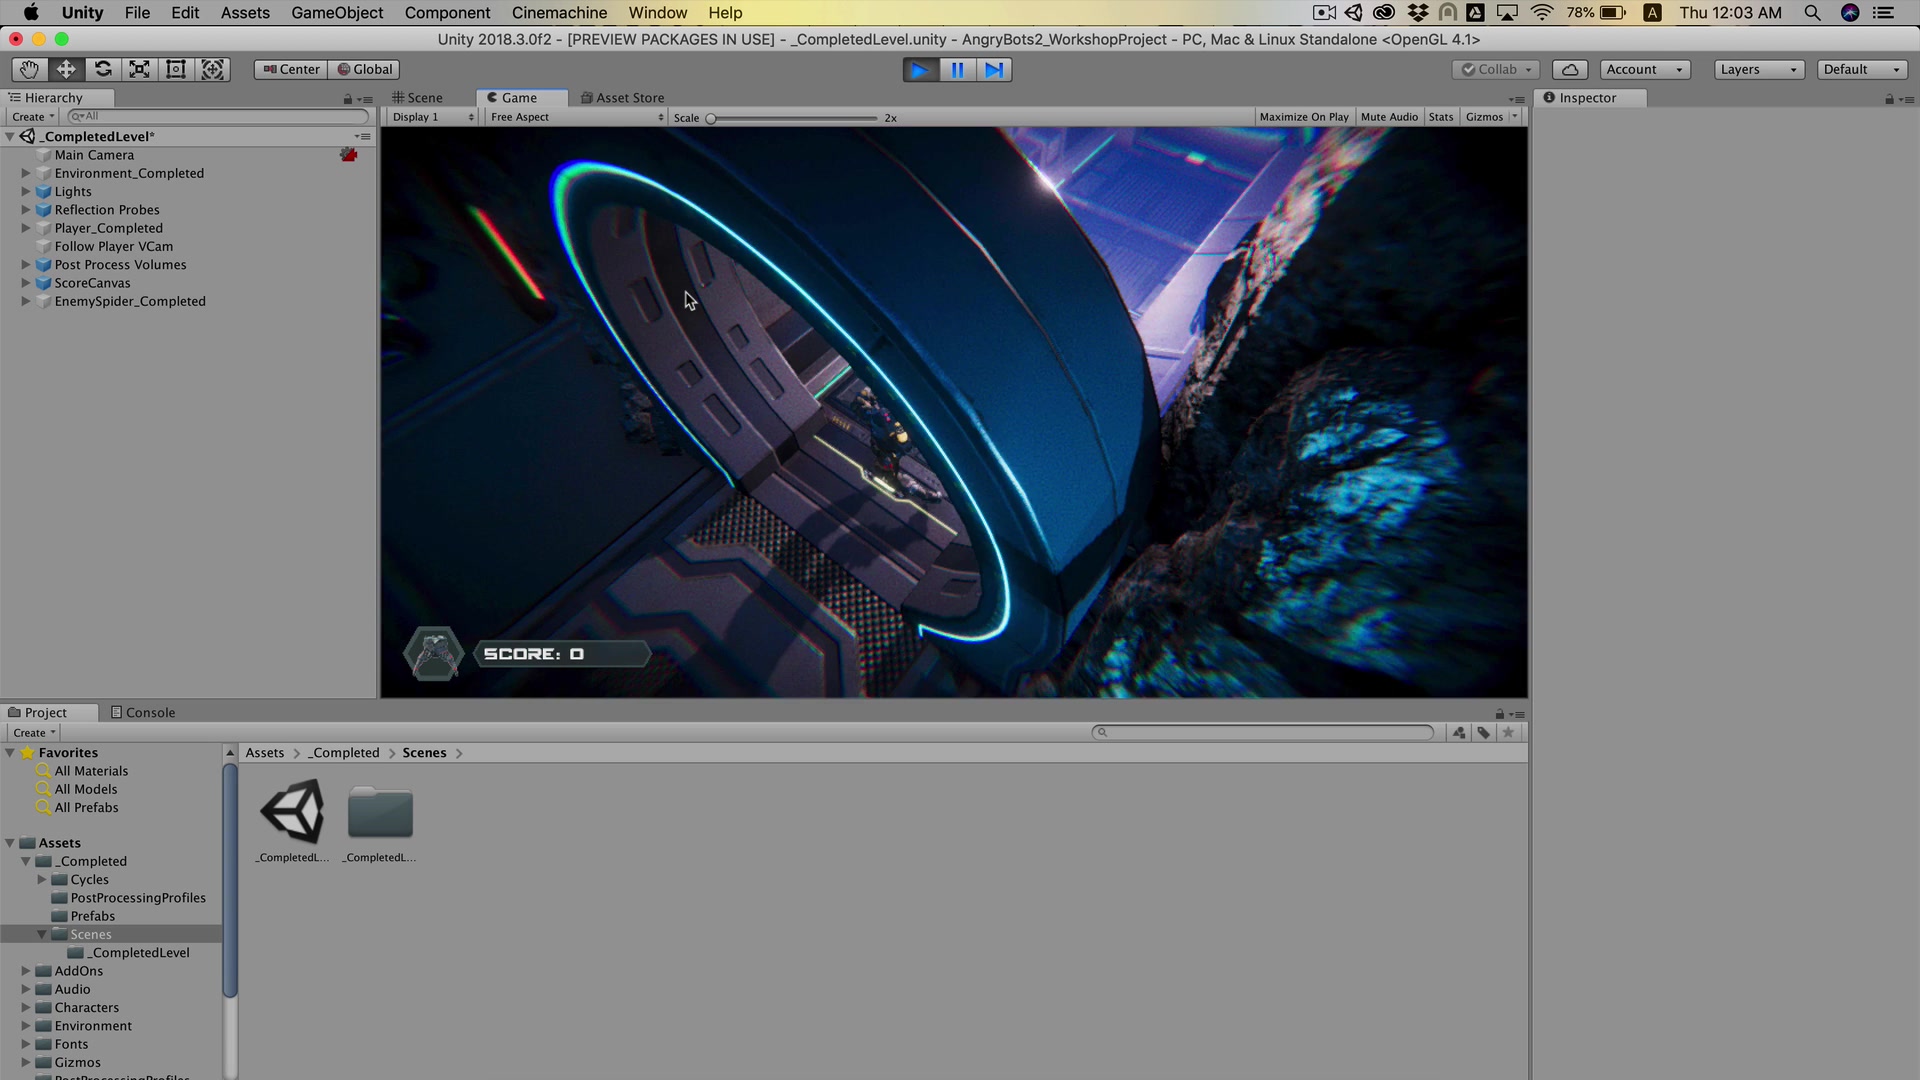The height and width of the screenshot is (1080, 1920).
Task: Open the Free Aspect resolution dropdown
Action: coord(575,117)
